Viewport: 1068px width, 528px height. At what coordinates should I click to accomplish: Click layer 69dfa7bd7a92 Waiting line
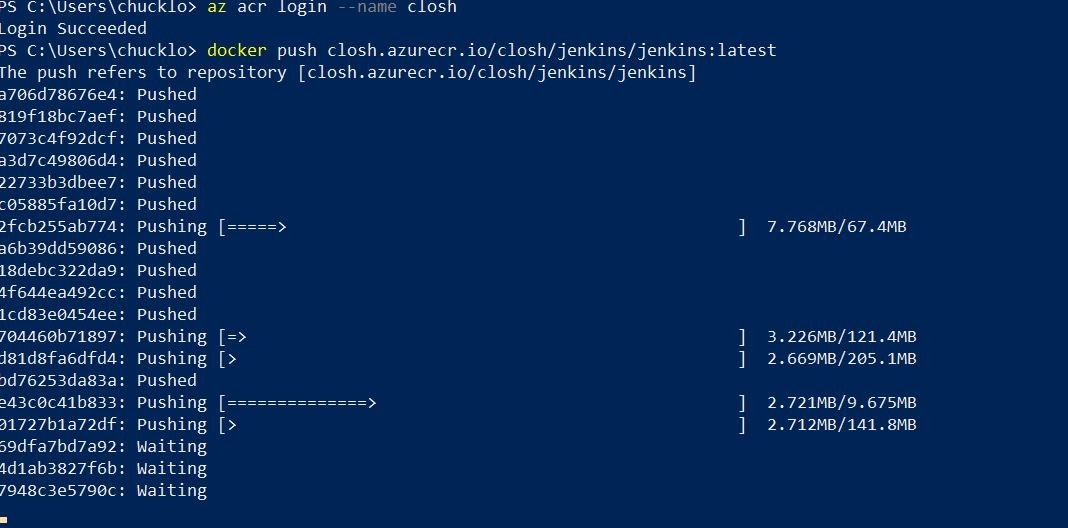pyautogui.click(x=103, y=447)
